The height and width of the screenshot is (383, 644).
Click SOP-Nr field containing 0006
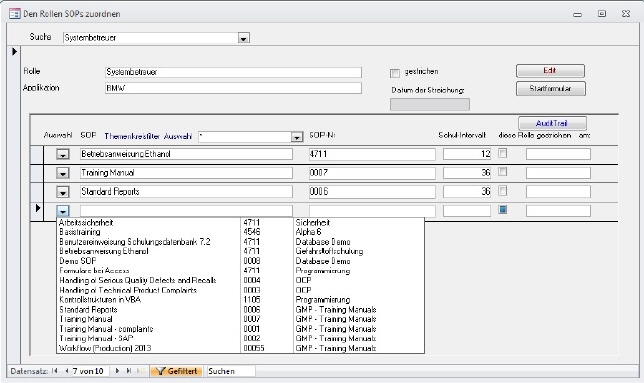click(372, 192)
